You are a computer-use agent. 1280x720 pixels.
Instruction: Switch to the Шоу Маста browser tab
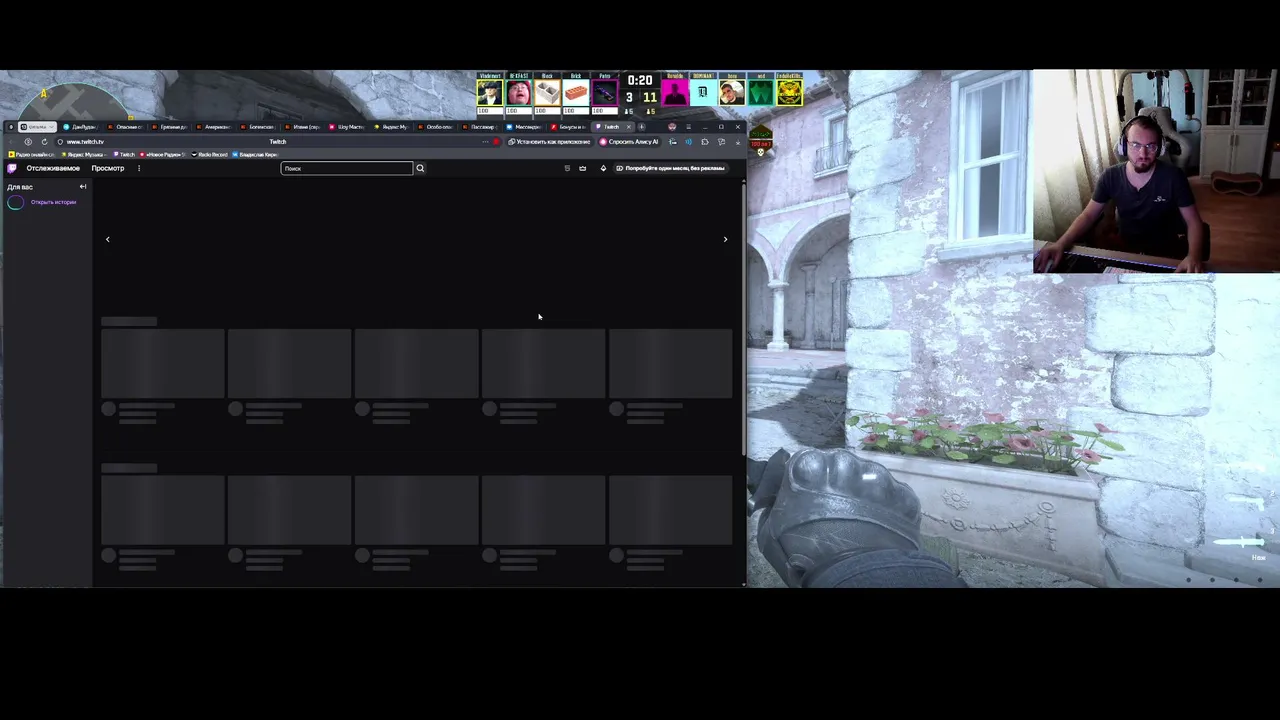point(348,127)
